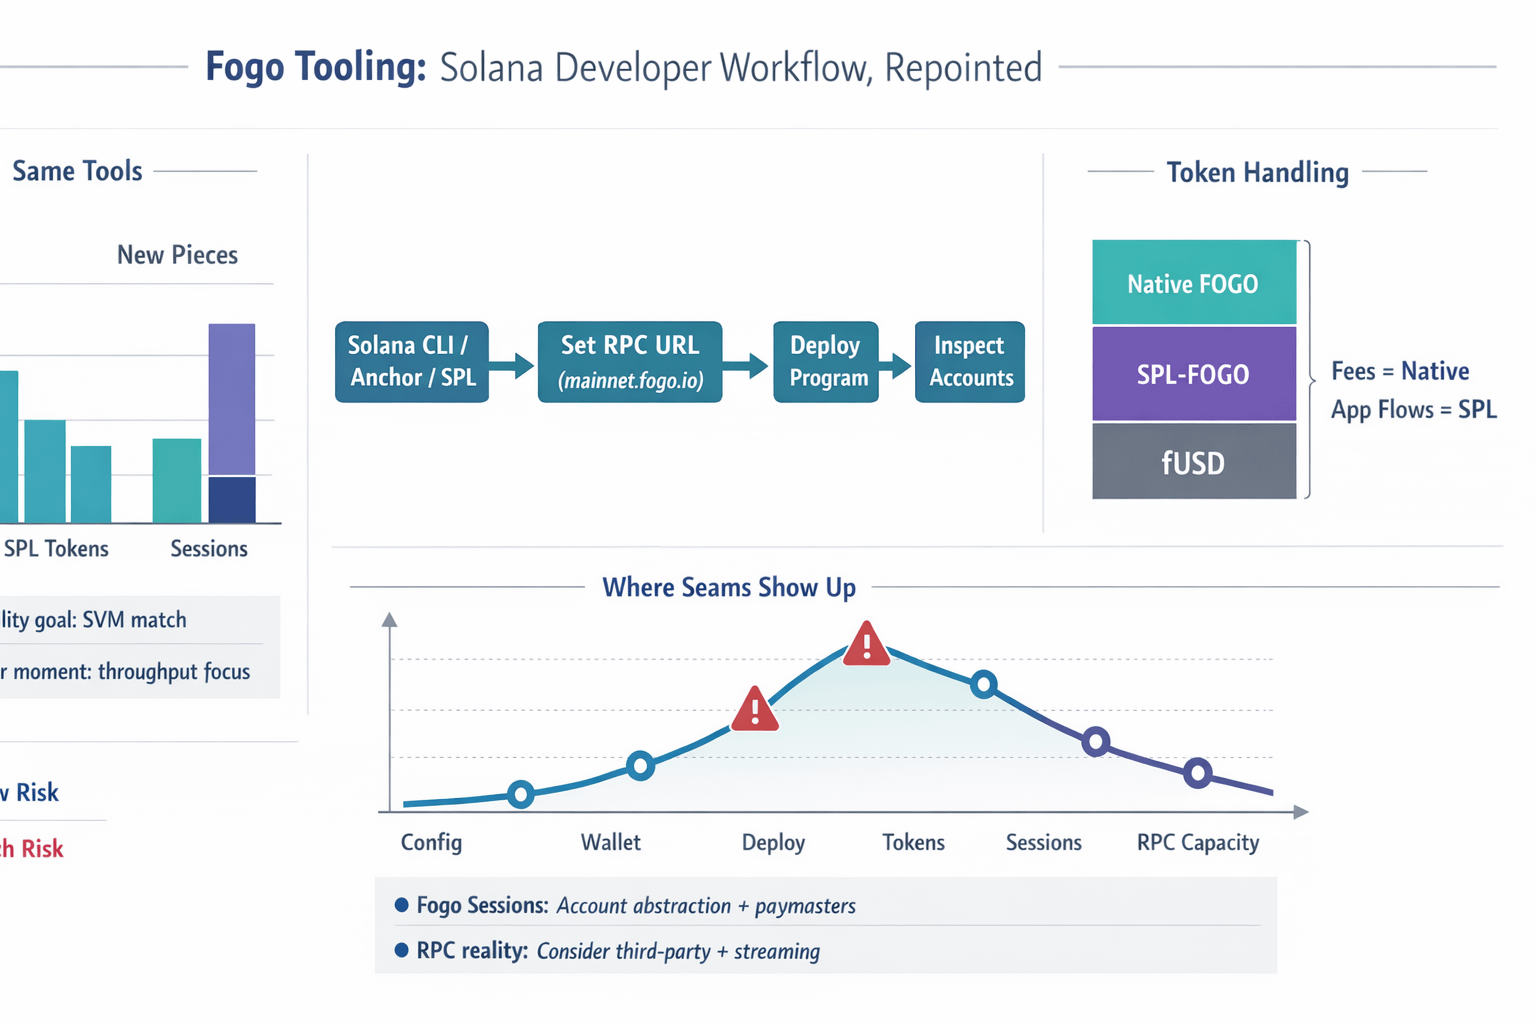Click the warning triangle above the Deploy label
Image resolution: width=1536 pixels, height=1024 pixels.
point(755,709)
